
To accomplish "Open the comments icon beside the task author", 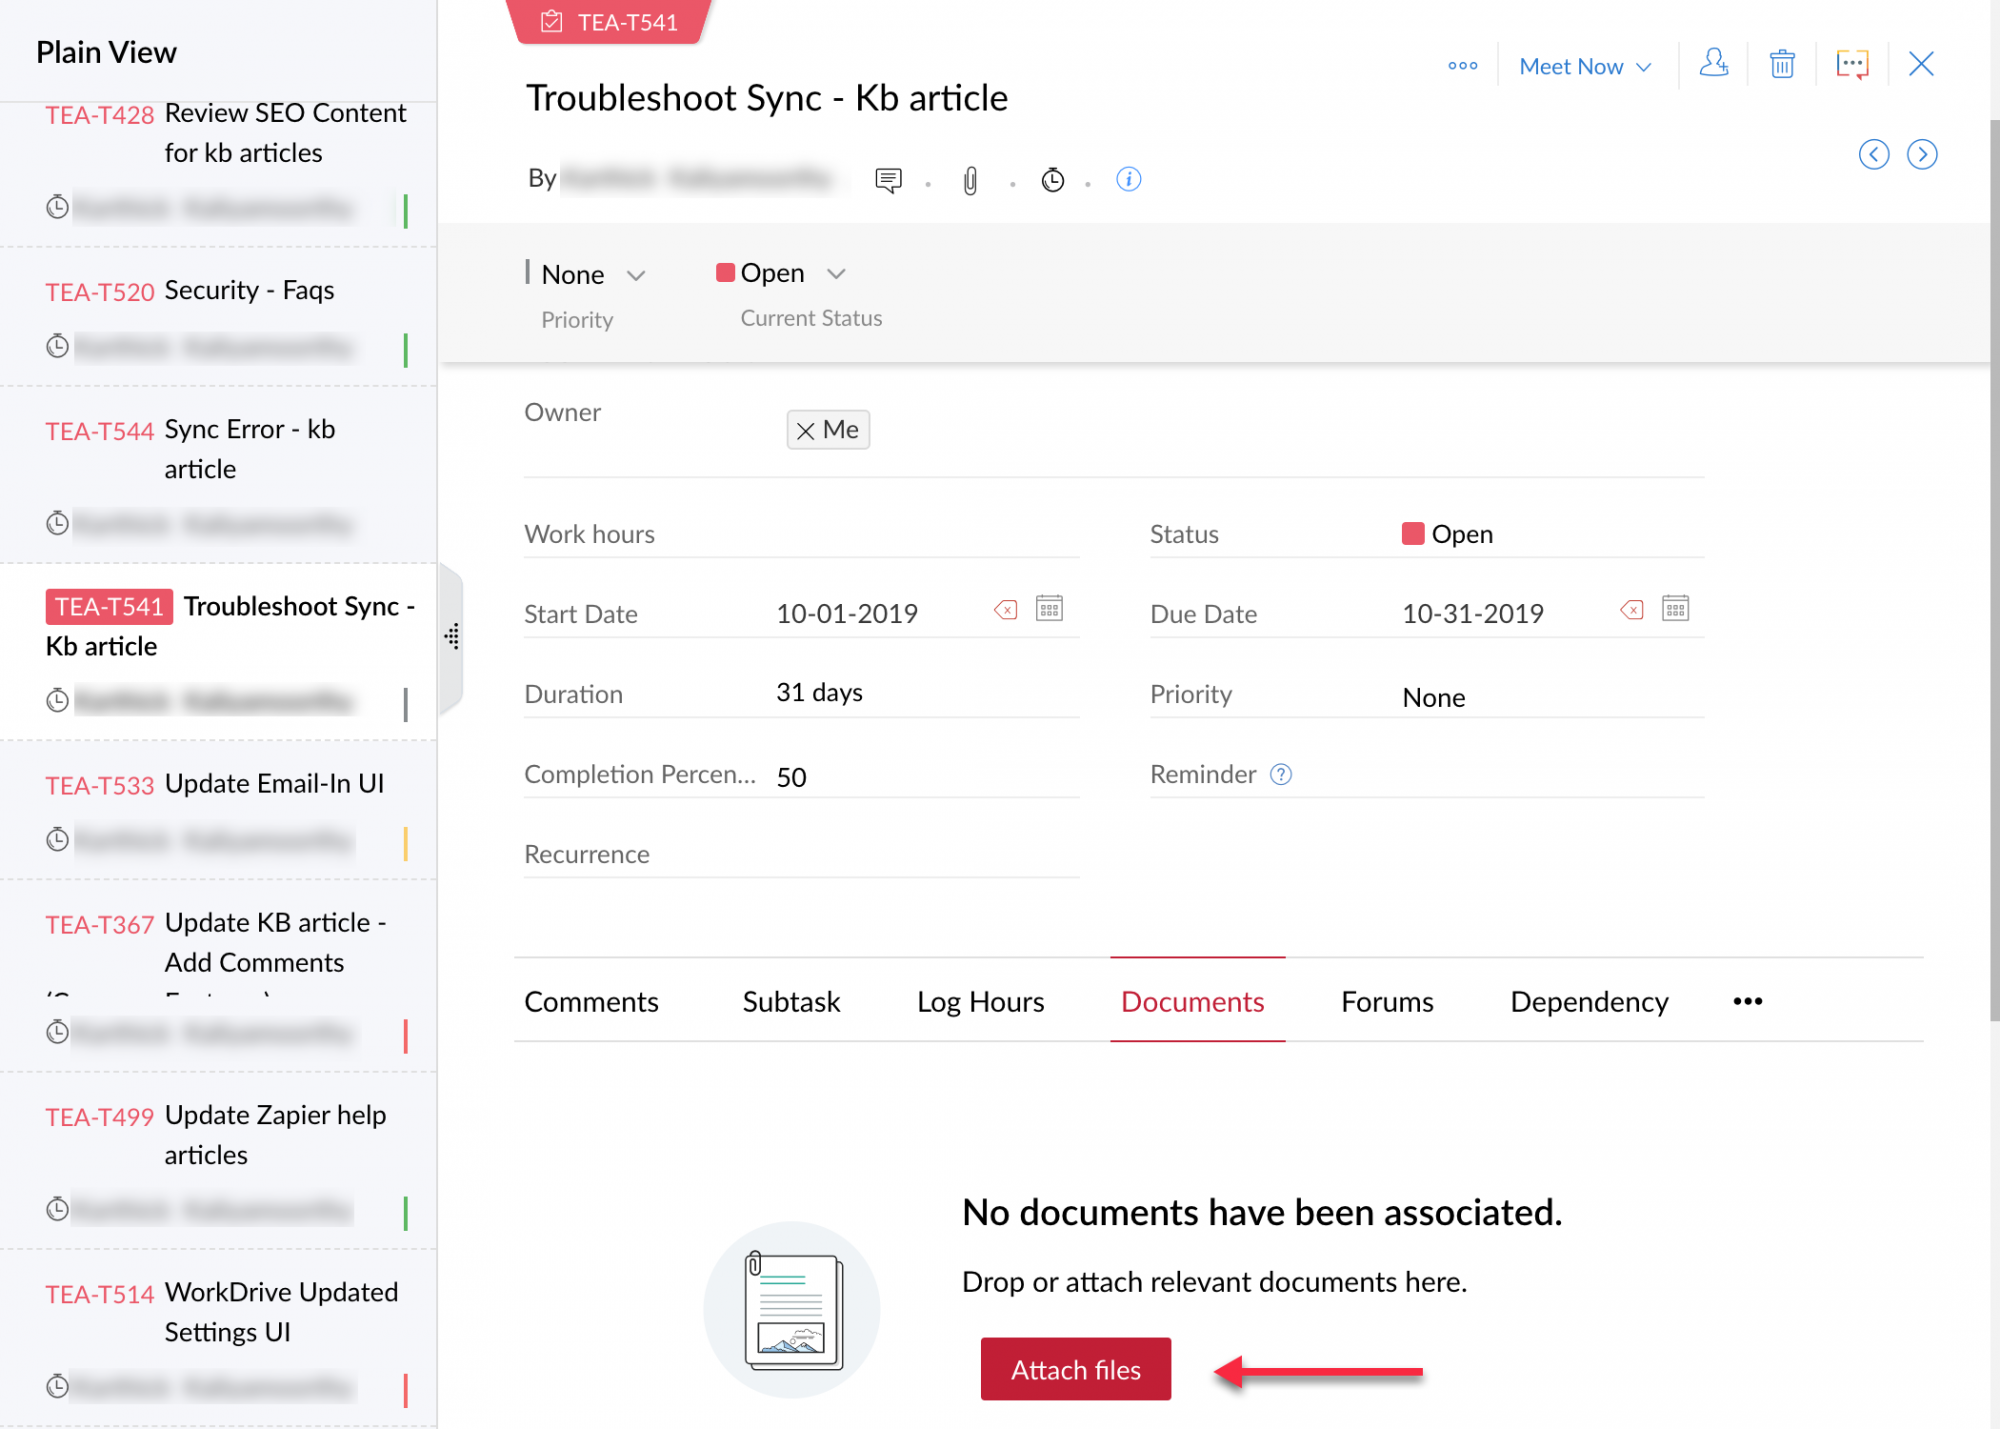I will pos(888,180).
